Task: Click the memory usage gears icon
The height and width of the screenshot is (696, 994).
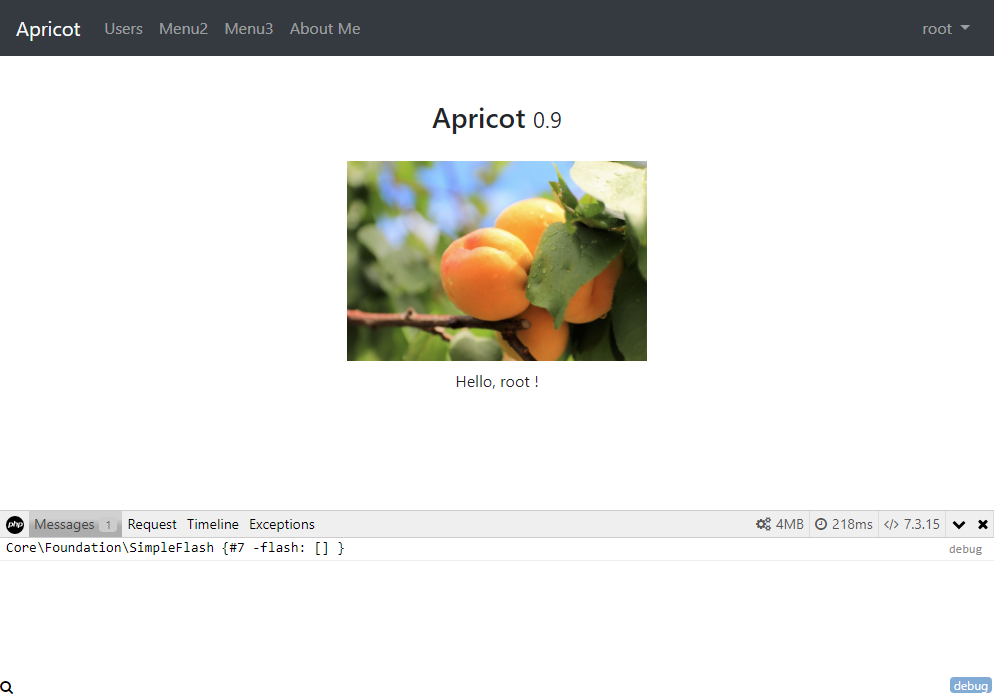Action: (763, 525)
